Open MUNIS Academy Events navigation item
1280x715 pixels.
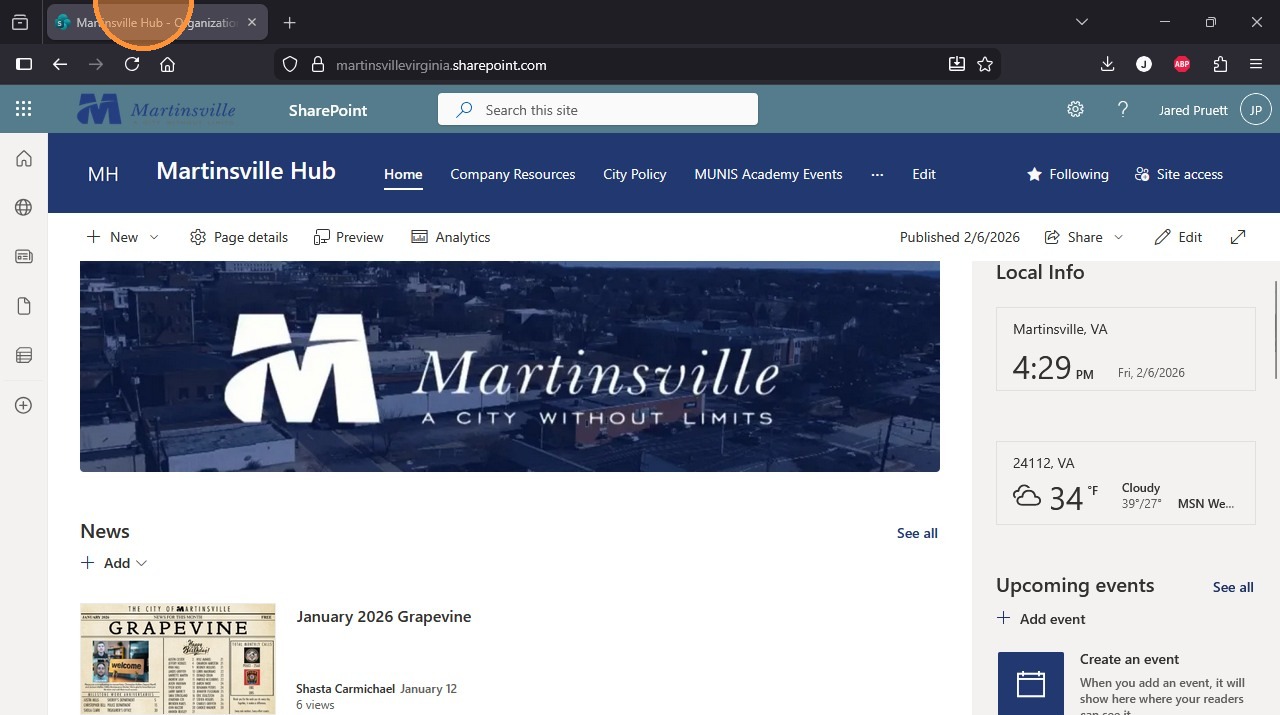(x=768, y=174)
